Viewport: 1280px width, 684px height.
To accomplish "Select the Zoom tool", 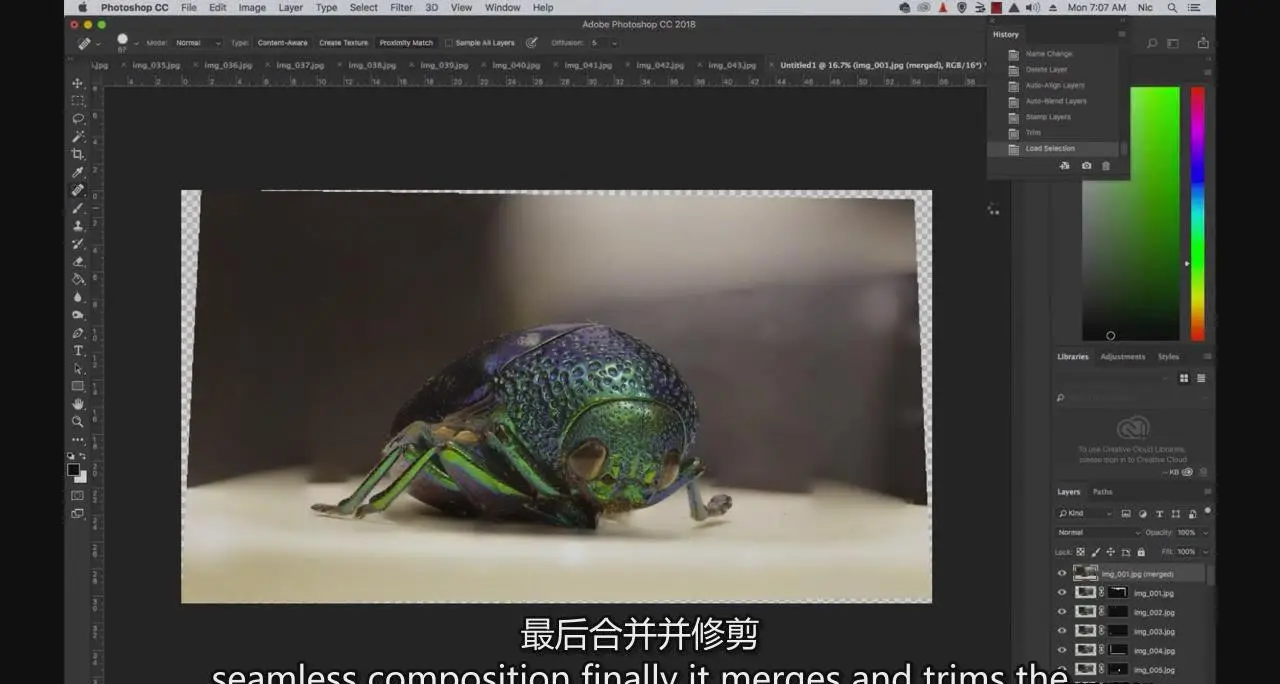I will (78, 422).
